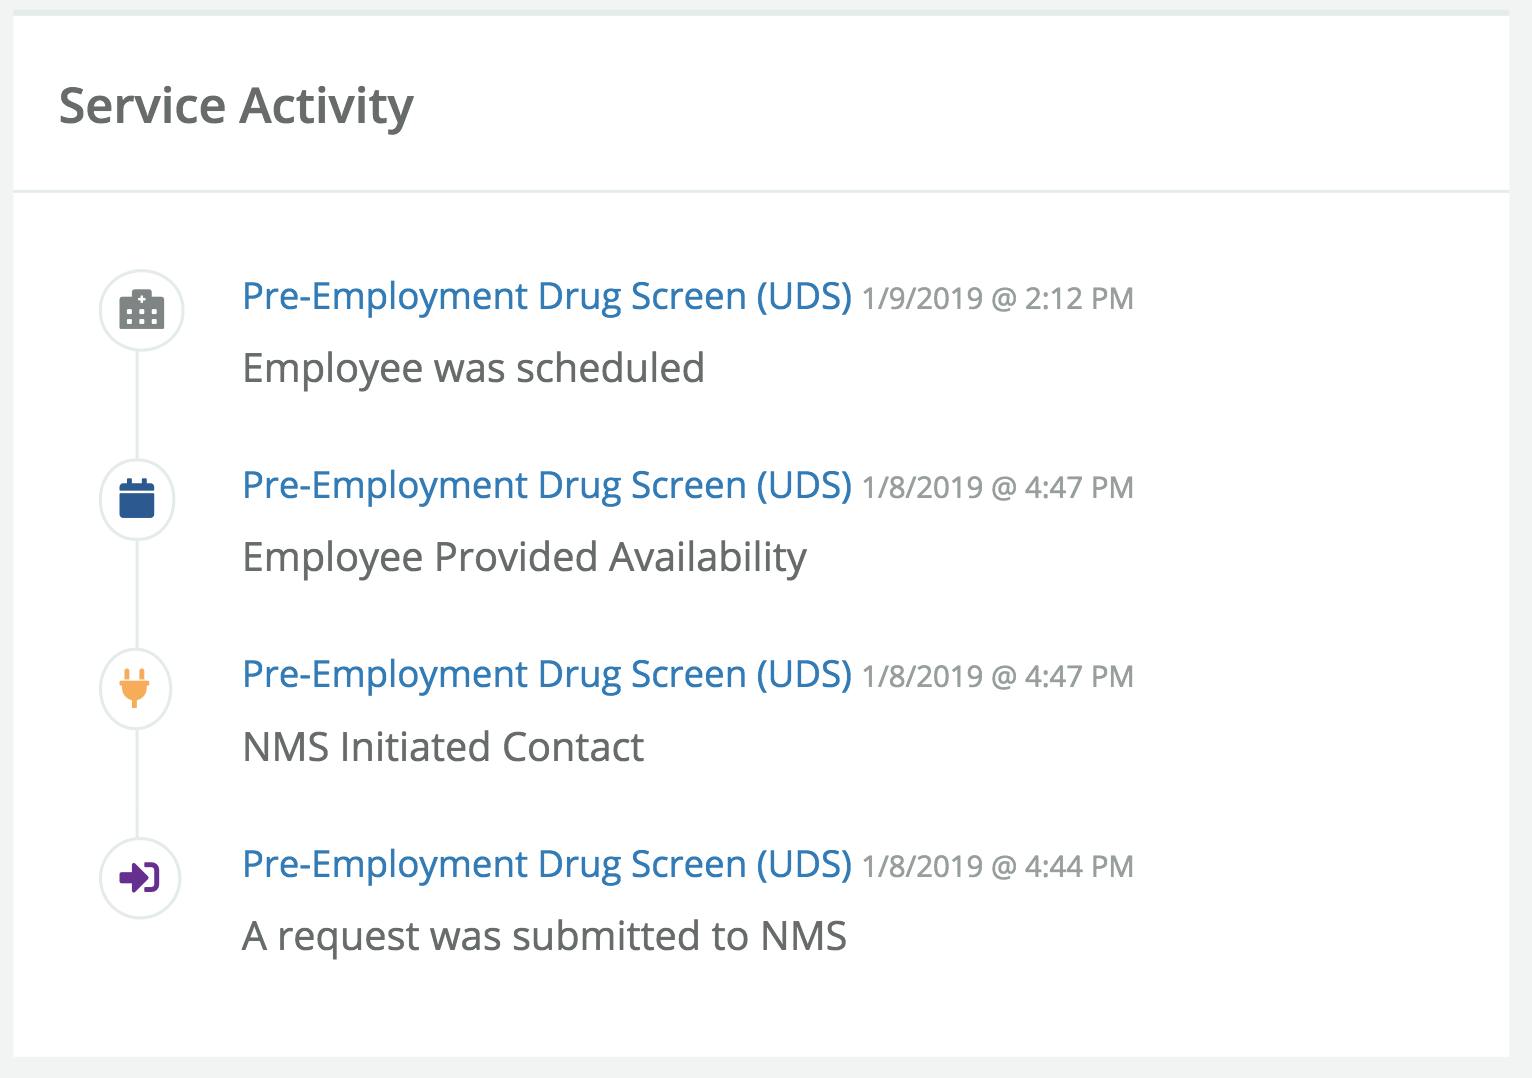
Task: Open Drug Screen link above NMS Initiated Contact
Action: tap(546, 674)
